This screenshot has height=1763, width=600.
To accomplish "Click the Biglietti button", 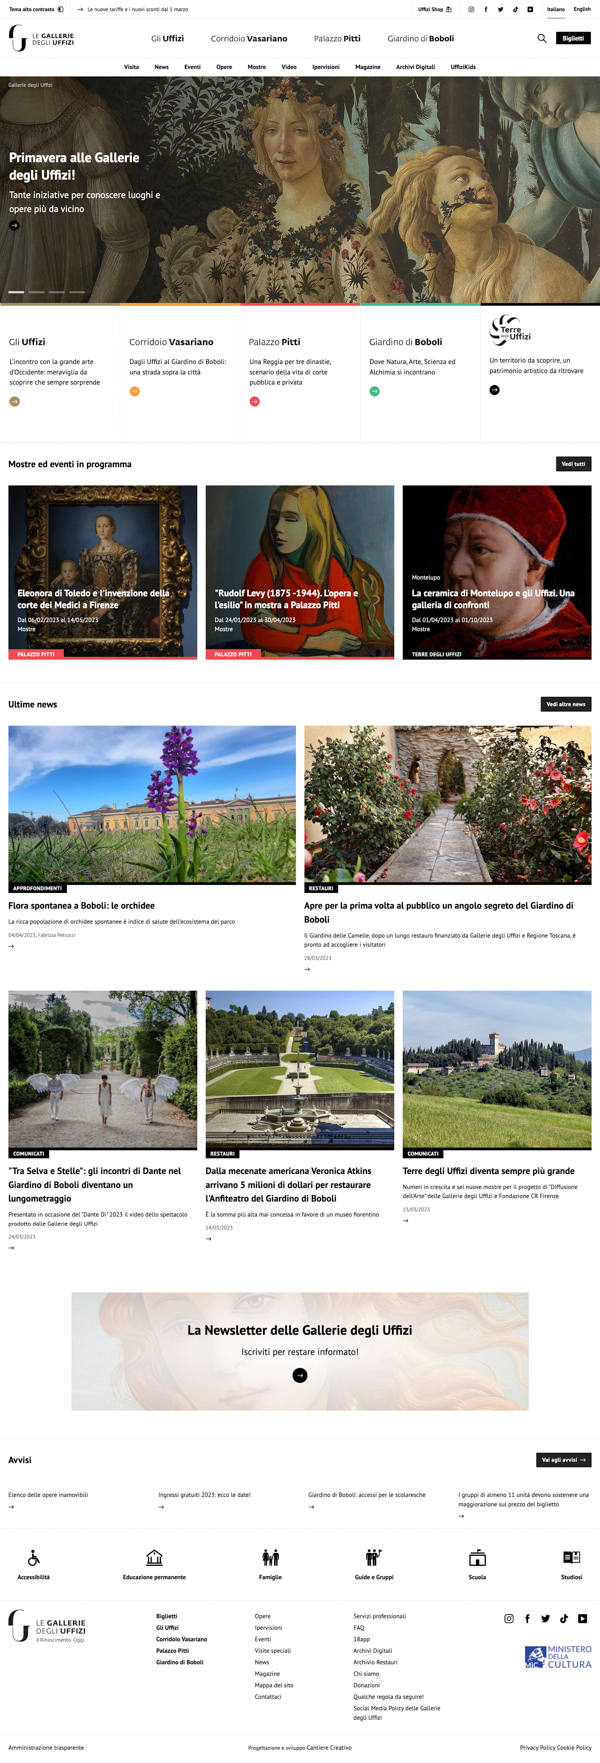I will (573, 38).
